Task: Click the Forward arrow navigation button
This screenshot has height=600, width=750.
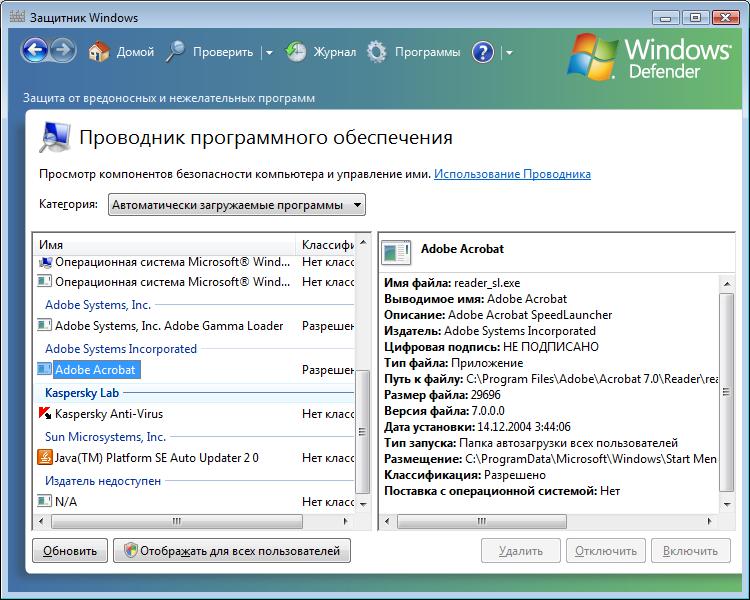Action: (x=63, y=51)
